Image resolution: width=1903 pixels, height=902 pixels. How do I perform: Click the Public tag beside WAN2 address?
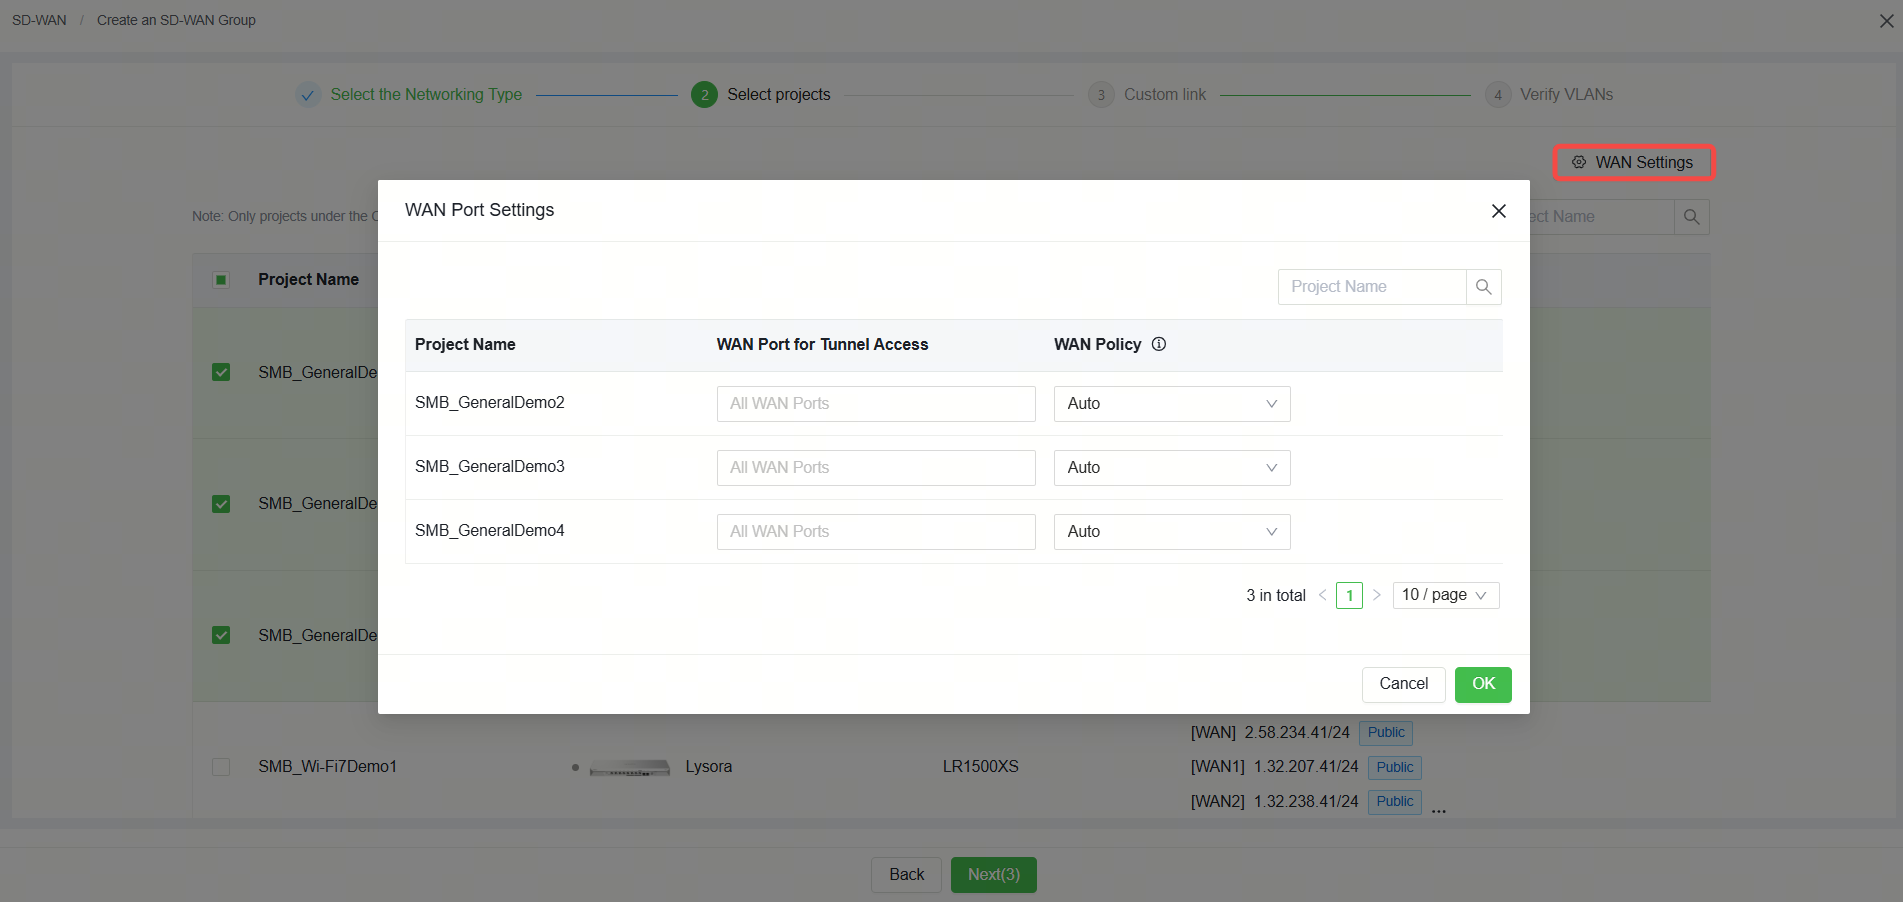coord(1394,802)
